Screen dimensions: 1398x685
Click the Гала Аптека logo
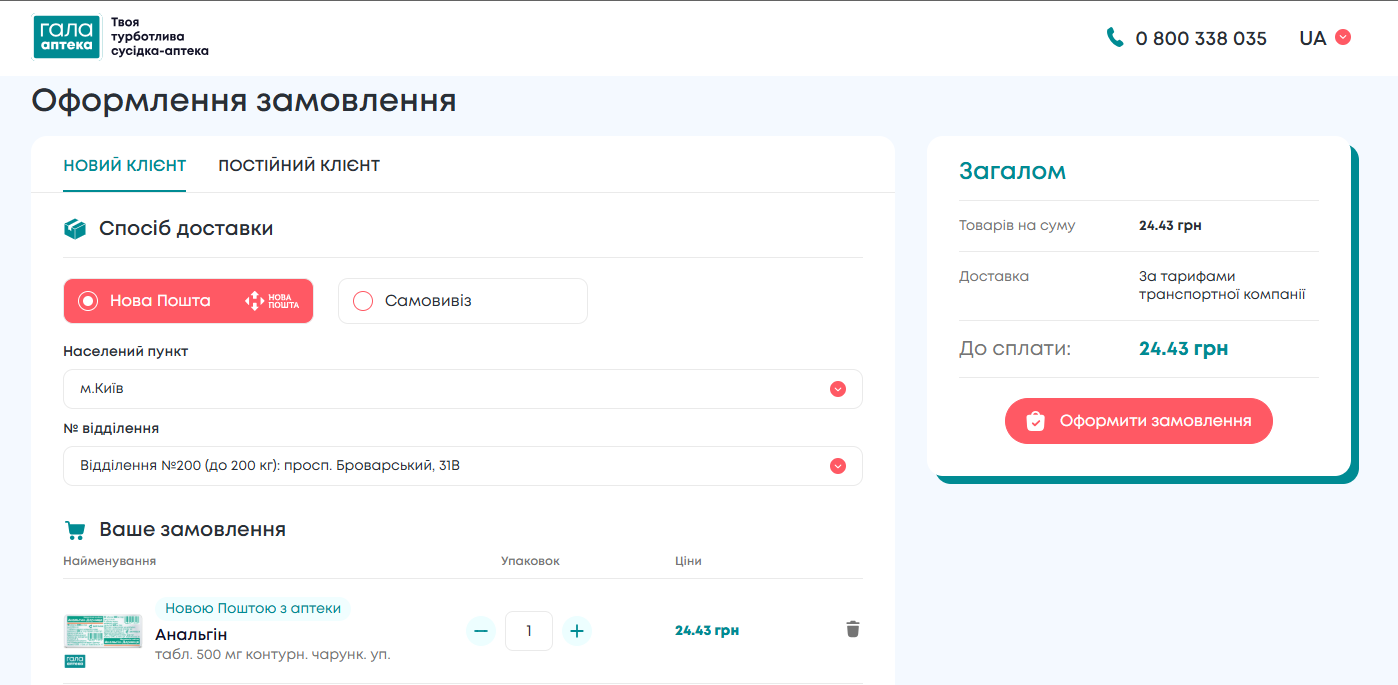[67, 37]
